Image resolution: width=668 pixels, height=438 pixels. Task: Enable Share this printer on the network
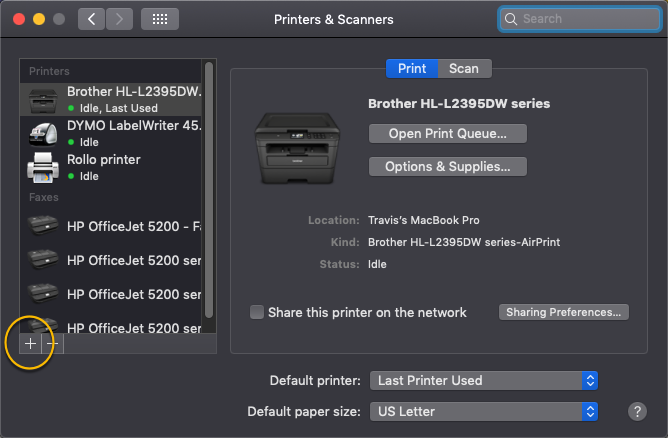point(257,312)
